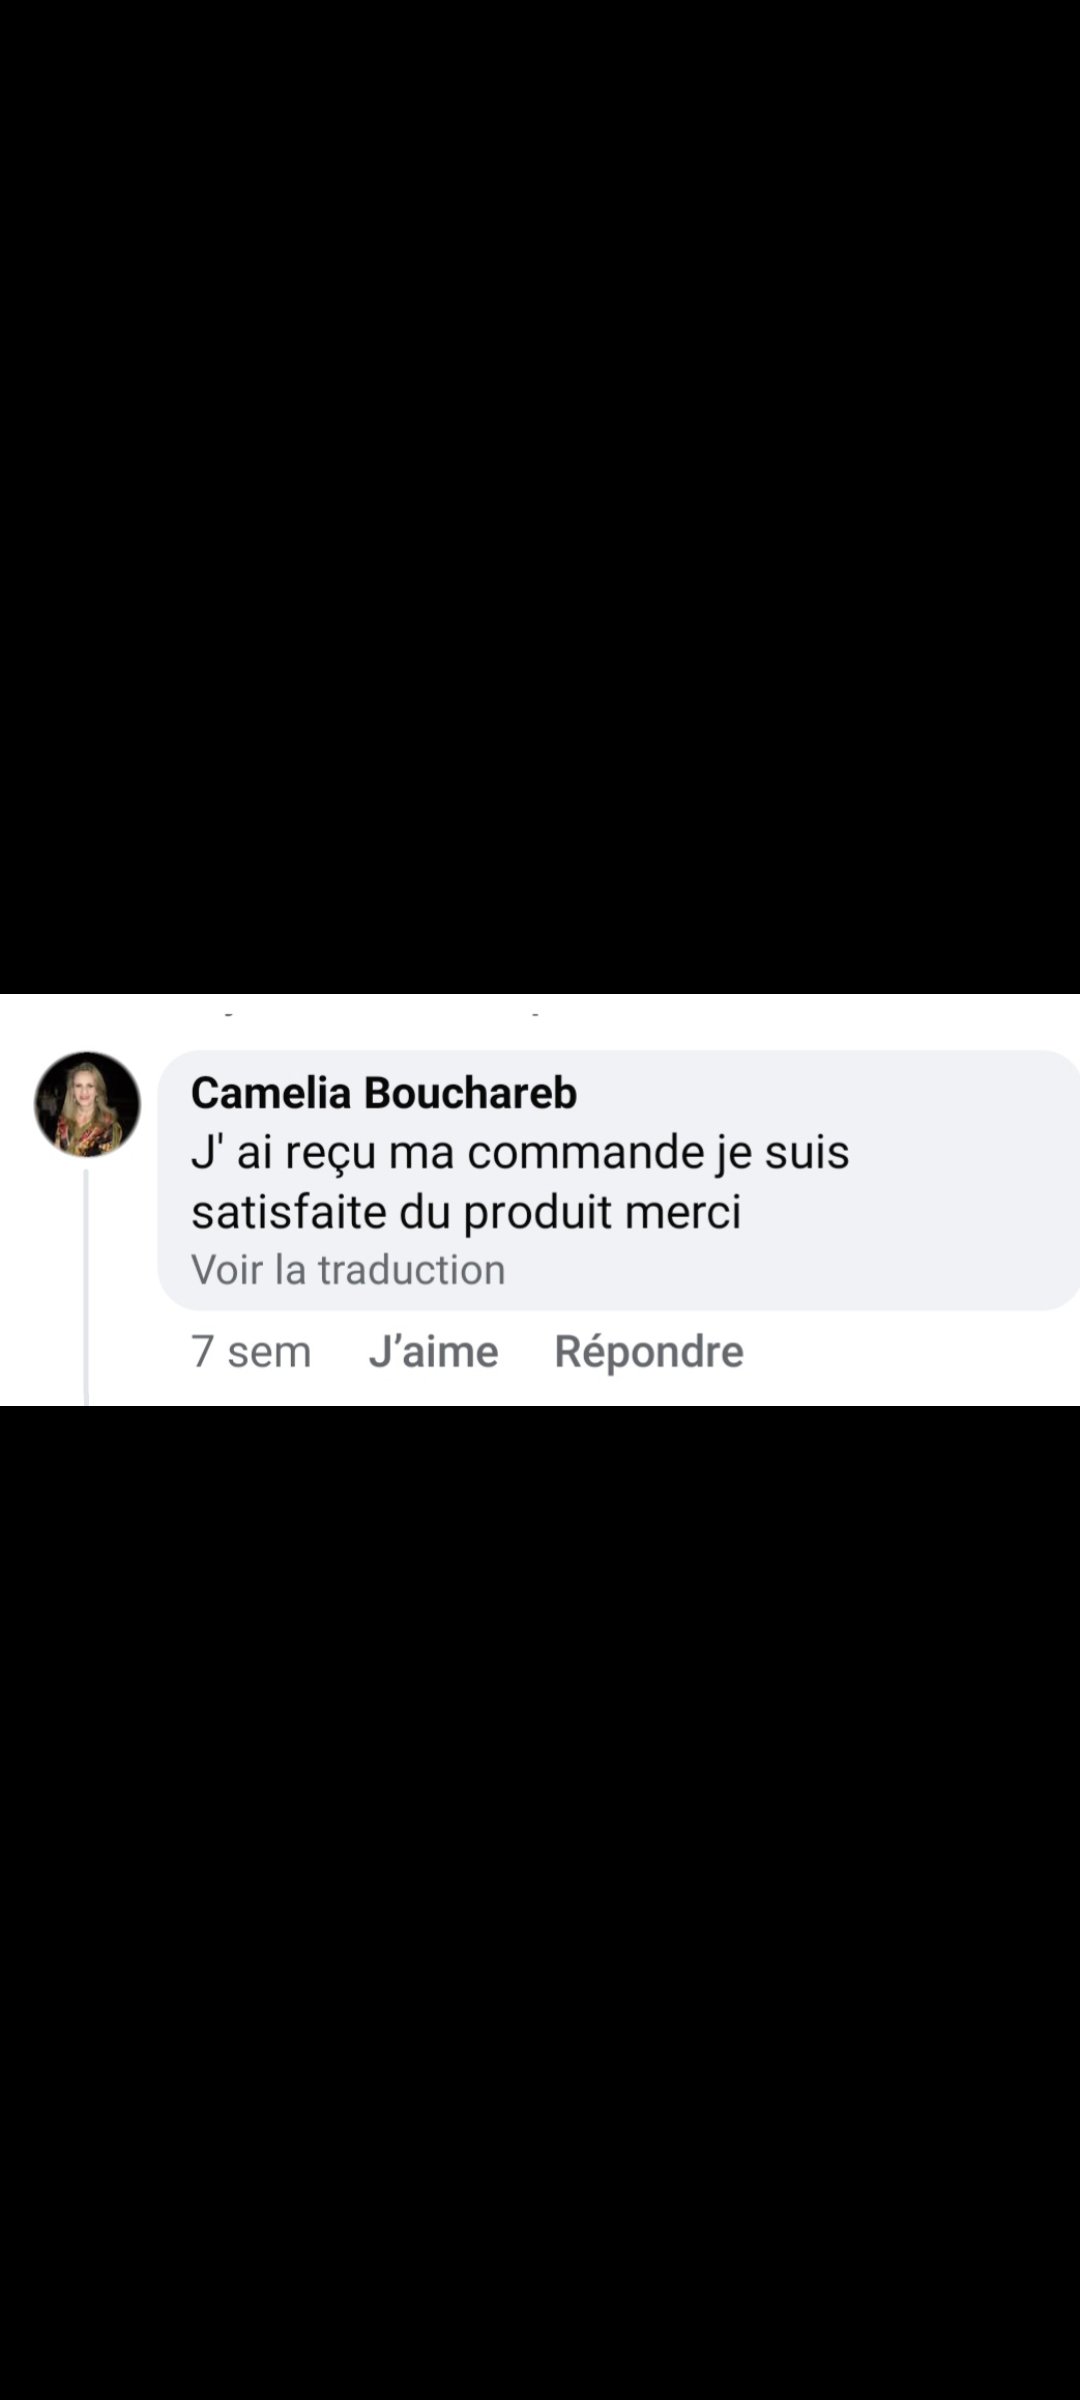Screen dimensions: 1080x2400
Task: Tap the Camelia Bouchareb name link
Action: point(384,1092)
